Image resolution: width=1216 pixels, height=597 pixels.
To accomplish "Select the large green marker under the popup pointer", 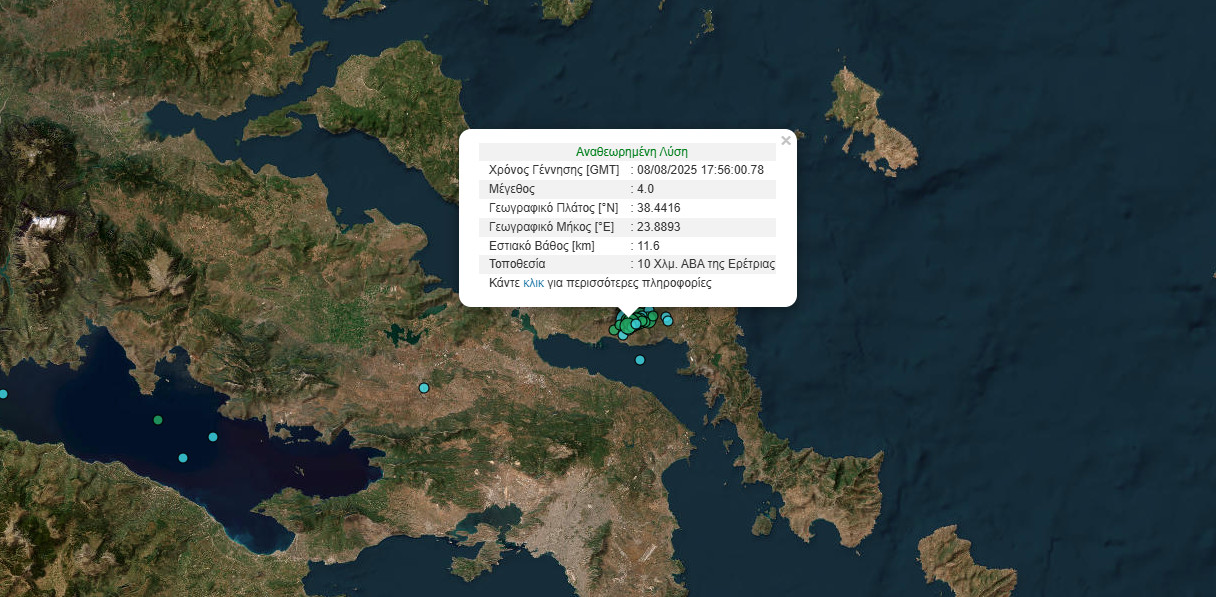I will [x=628, y=324].
